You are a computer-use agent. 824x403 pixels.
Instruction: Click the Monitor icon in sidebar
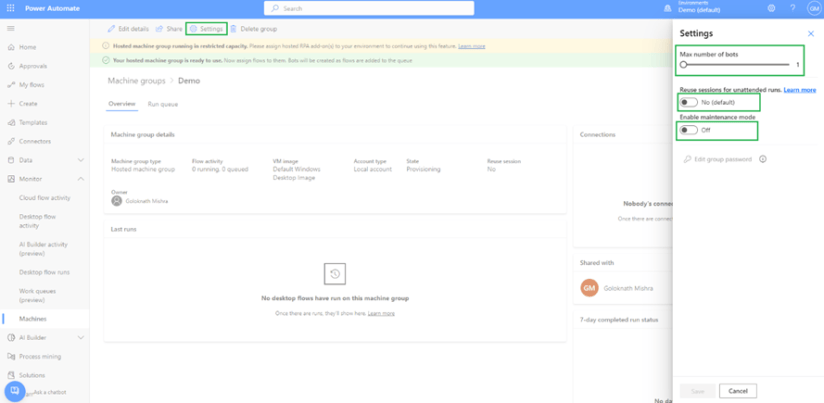(11, 179)
